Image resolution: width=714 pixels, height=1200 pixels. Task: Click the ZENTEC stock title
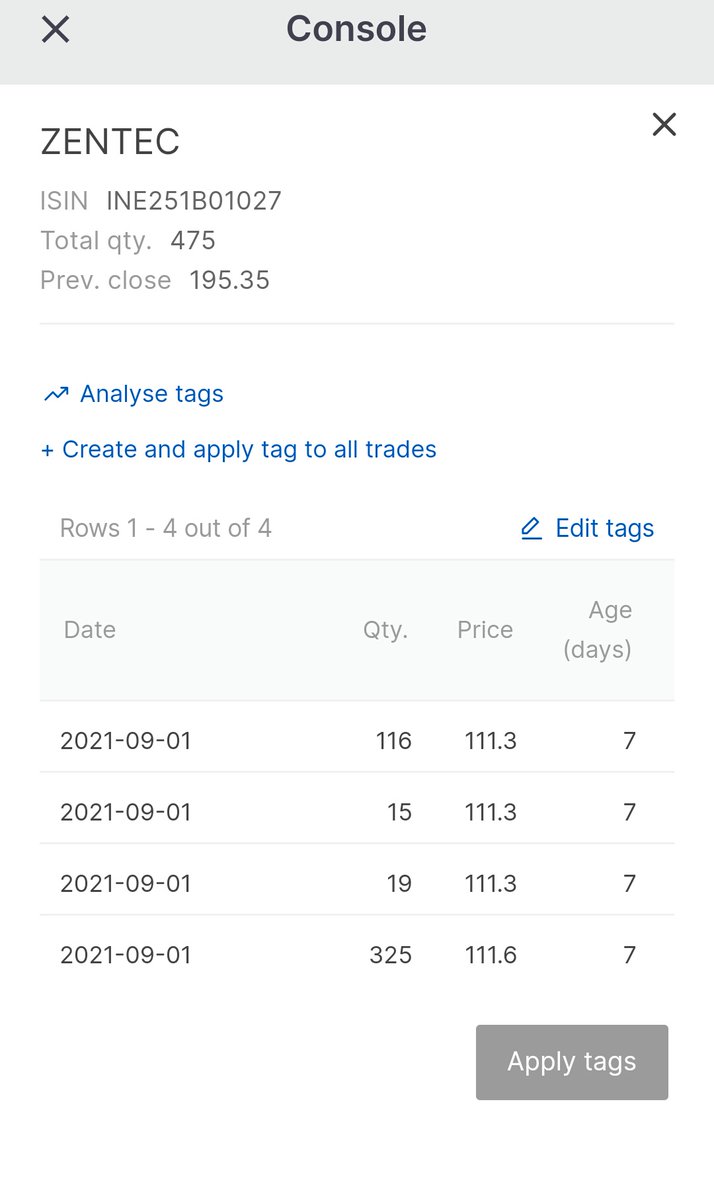pos(110,142)
